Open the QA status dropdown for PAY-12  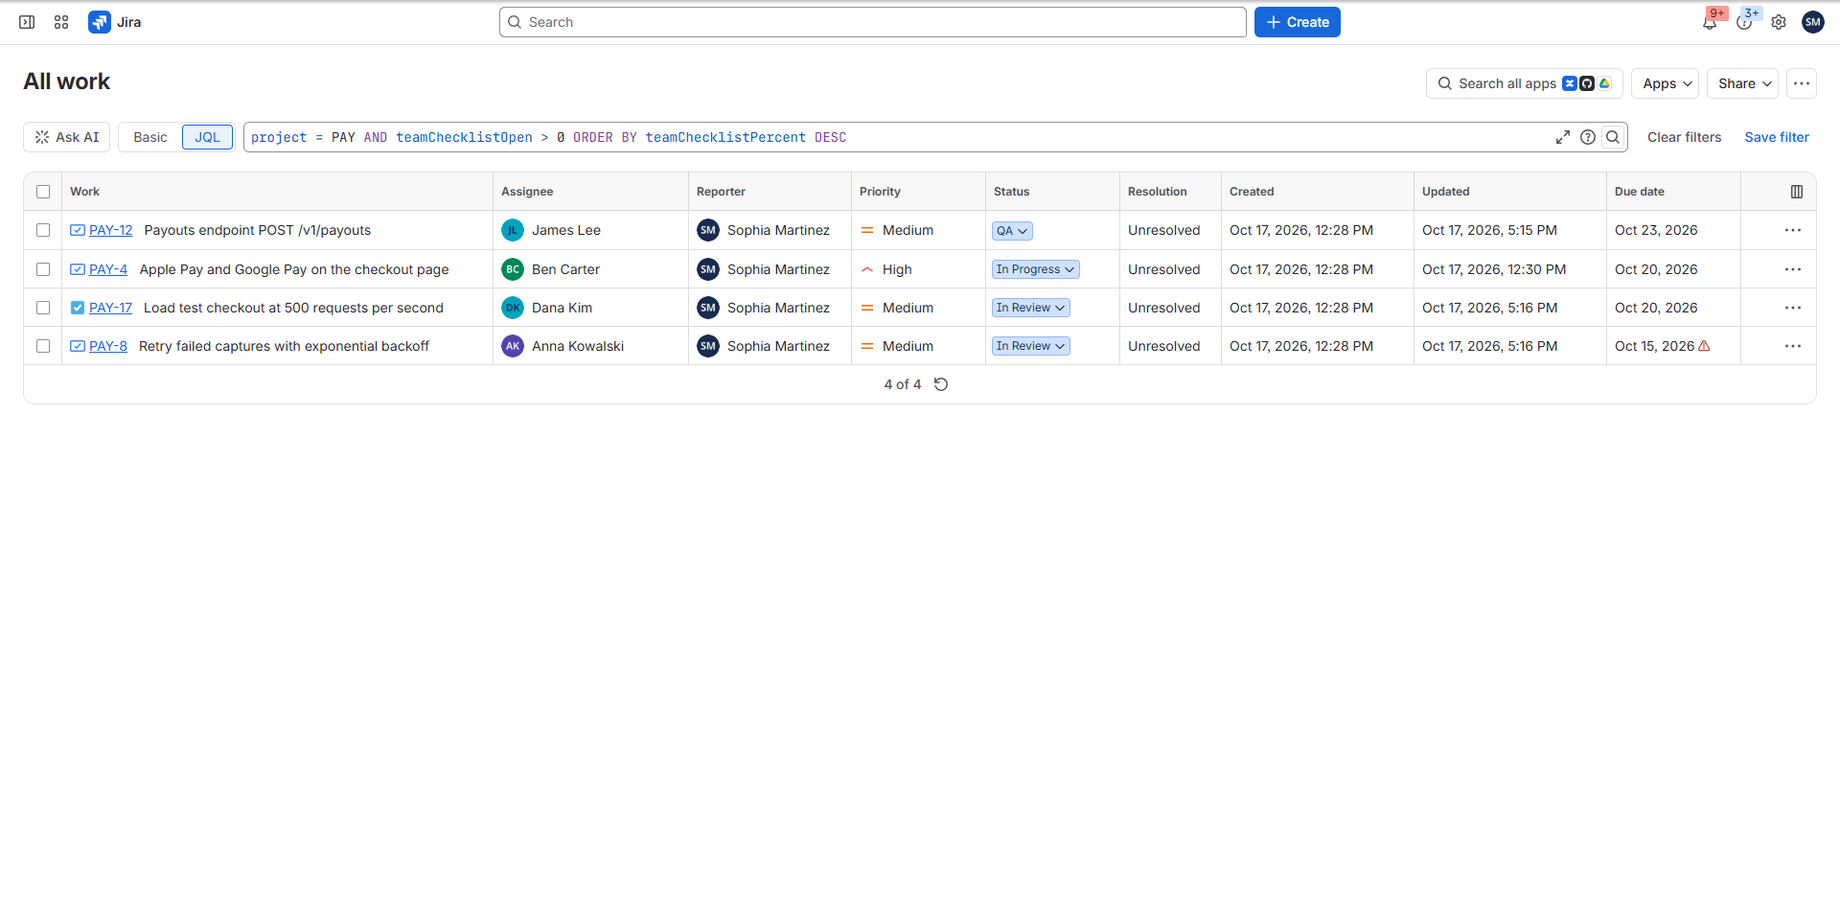click(1012, 230)
